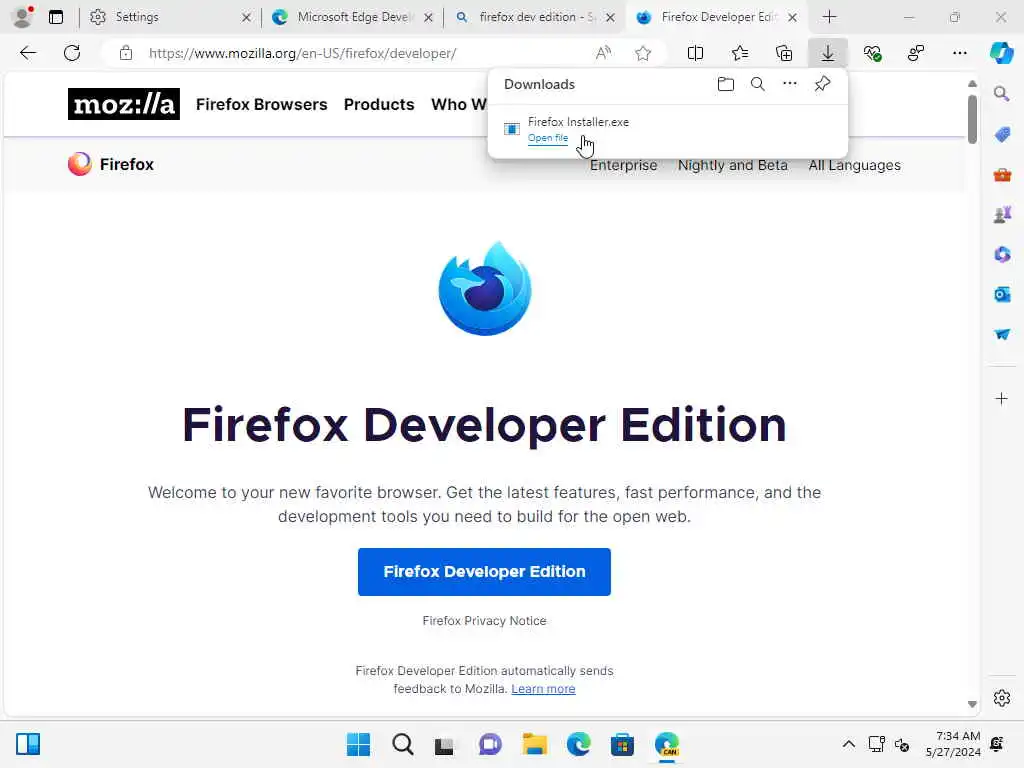Open the taskbar Widgets button
The height and width of the screenshot is (768, 1024).
coord(28,744)
